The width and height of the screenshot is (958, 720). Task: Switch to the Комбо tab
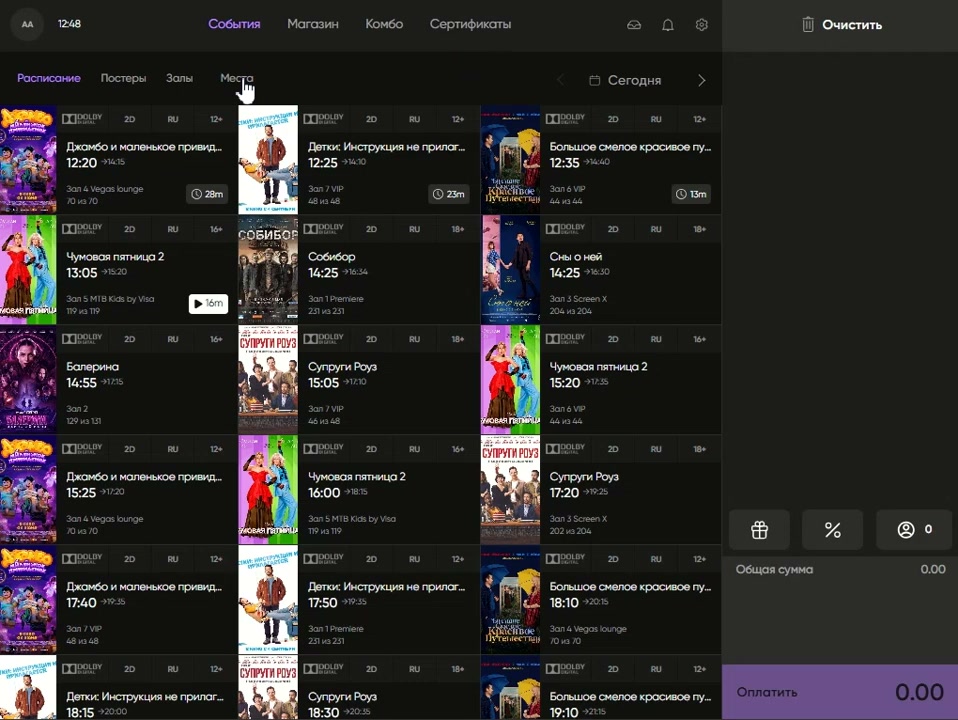[x=384, y=24]
